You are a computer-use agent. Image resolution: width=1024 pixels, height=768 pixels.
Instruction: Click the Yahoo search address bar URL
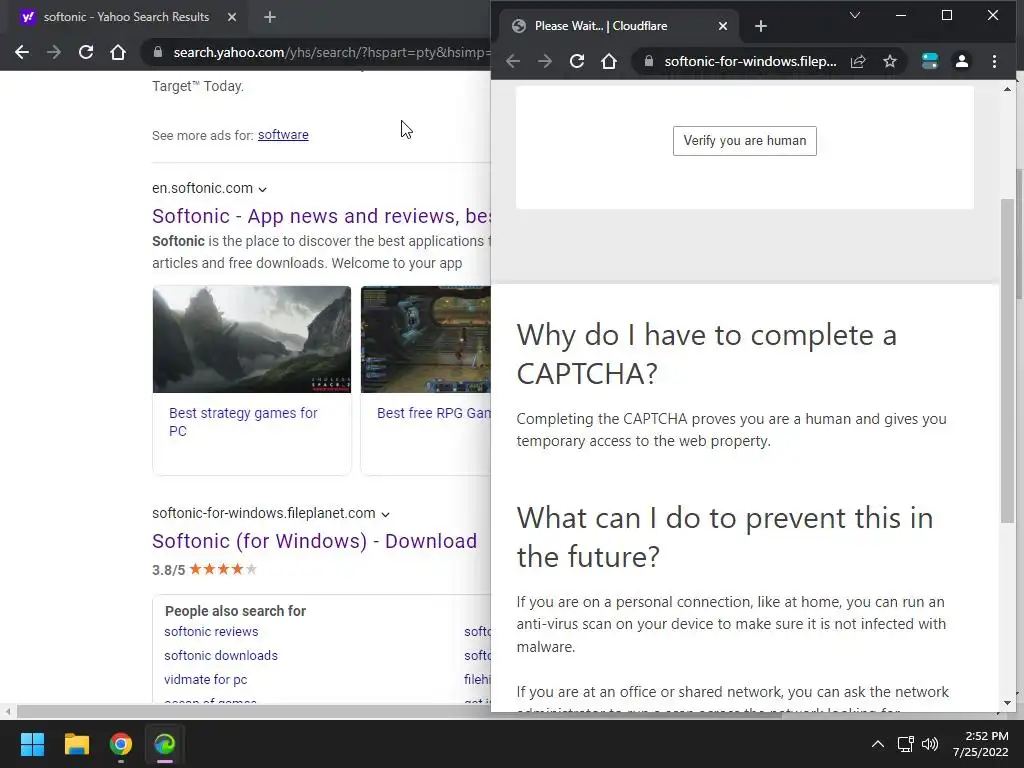(x=331, y=52)
